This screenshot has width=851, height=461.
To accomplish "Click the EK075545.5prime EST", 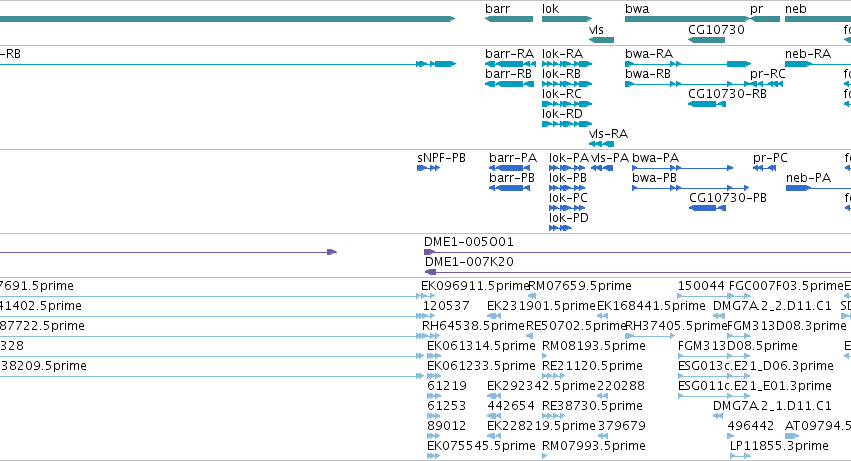I will pos(434,456).
